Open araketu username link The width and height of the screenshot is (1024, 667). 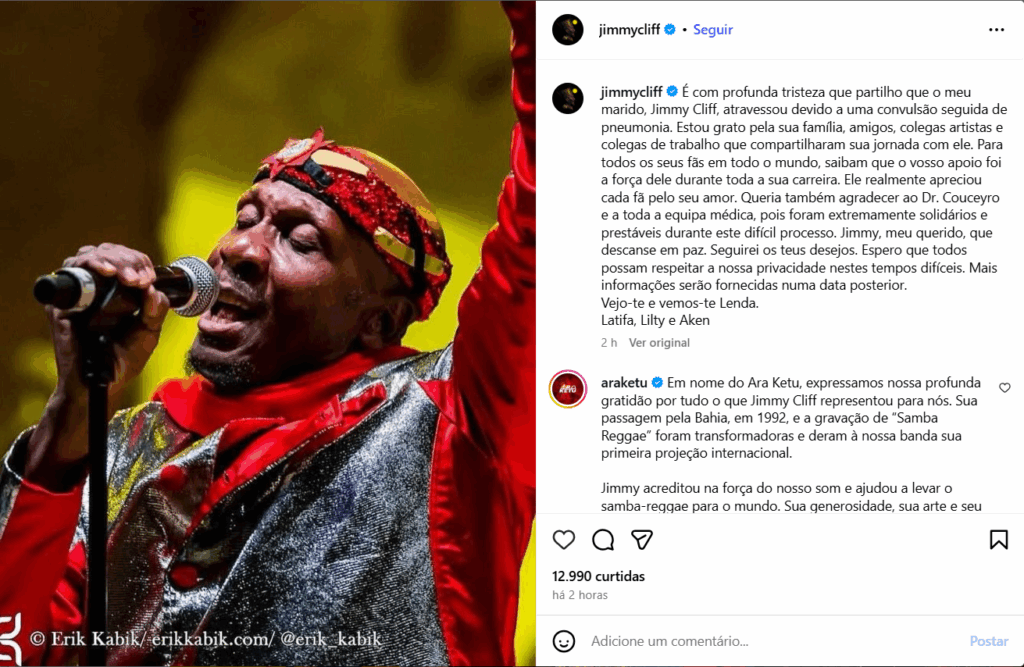(x=624, y=383)
